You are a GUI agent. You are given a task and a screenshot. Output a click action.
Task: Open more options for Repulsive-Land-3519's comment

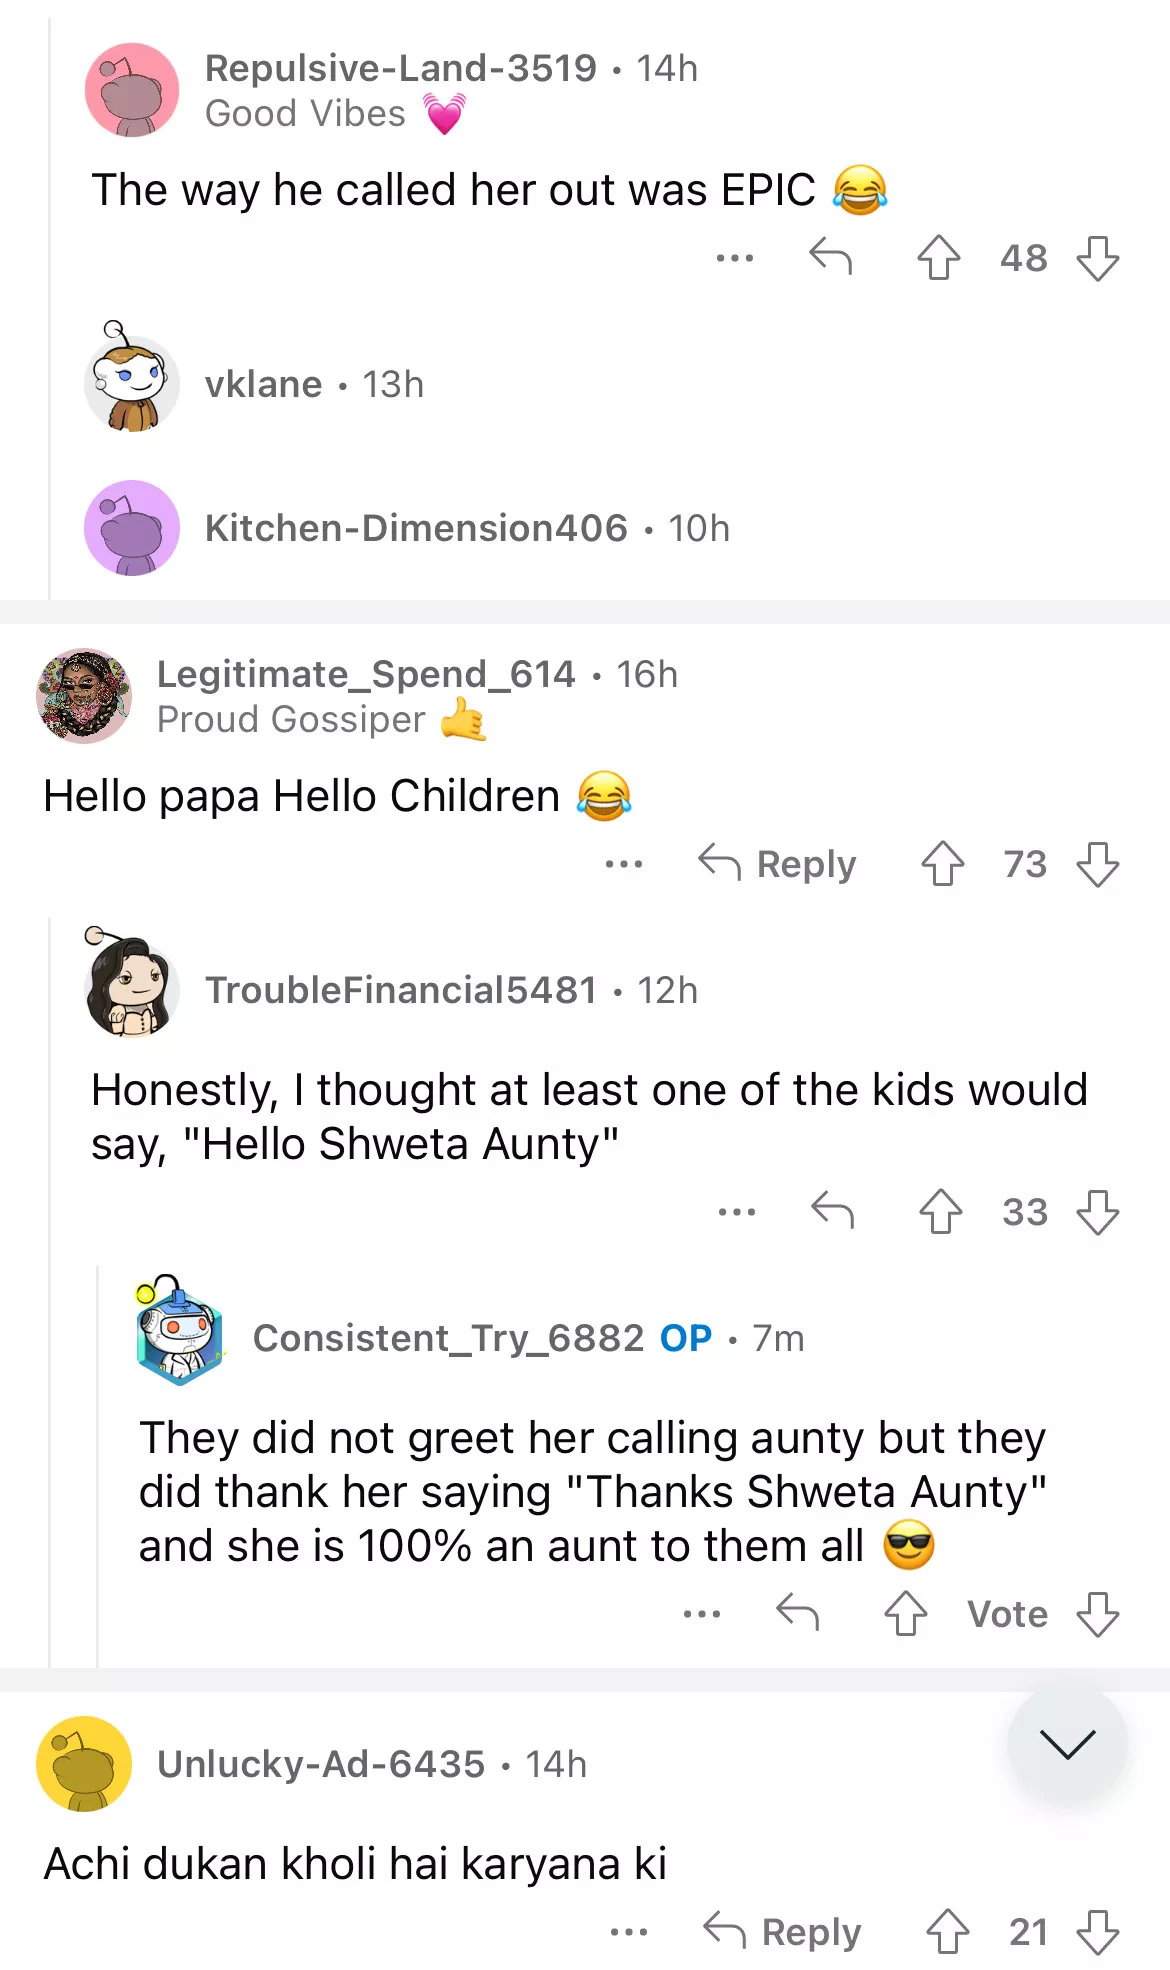coord(735,258)
